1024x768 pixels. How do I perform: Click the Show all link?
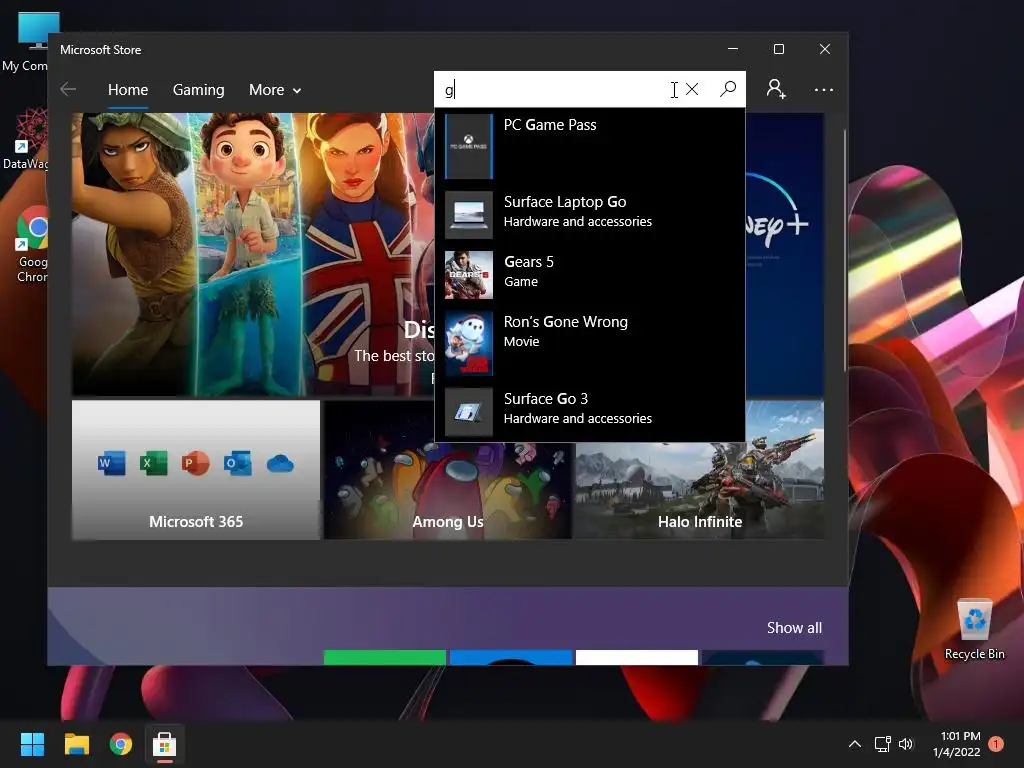click(x=794, y=628)
